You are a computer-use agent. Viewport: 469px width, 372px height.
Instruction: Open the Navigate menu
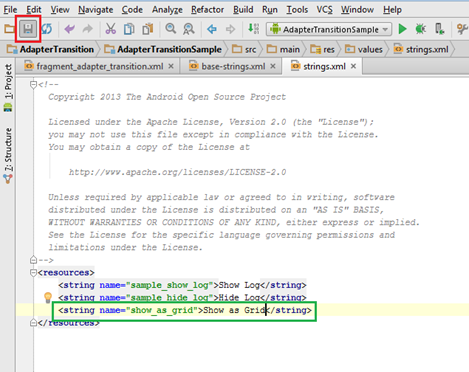(x=96, y=10)
